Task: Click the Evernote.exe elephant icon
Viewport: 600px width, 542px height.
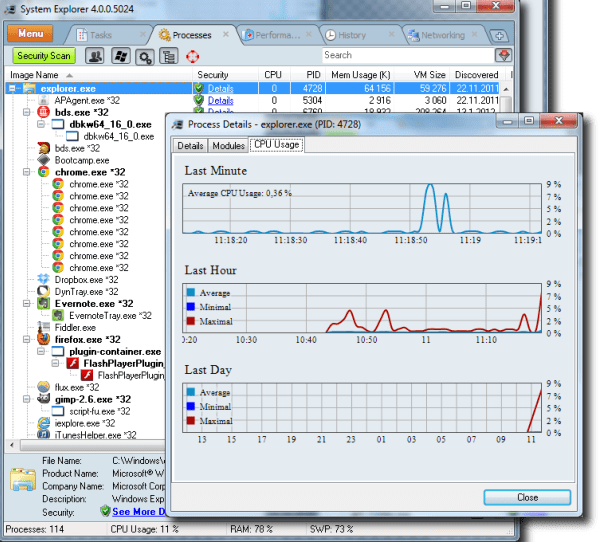Action: 44,304
